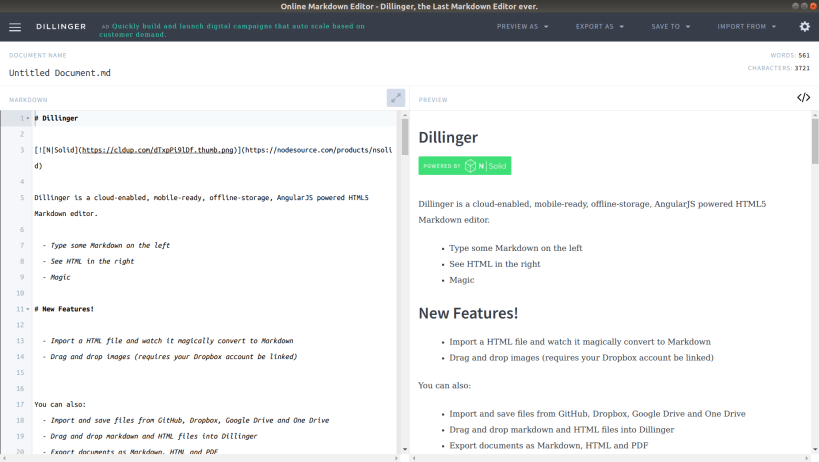819x462 pixels.
Task: Open the Import From menu
Action: [x=746, y=27]
